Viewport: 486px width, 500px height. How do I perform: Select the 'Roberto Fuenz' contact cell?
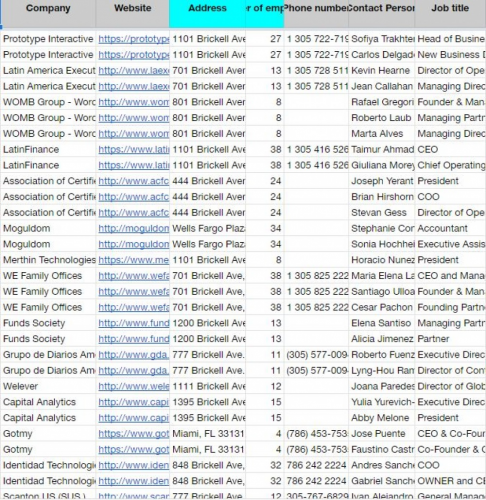pos(382,355)
